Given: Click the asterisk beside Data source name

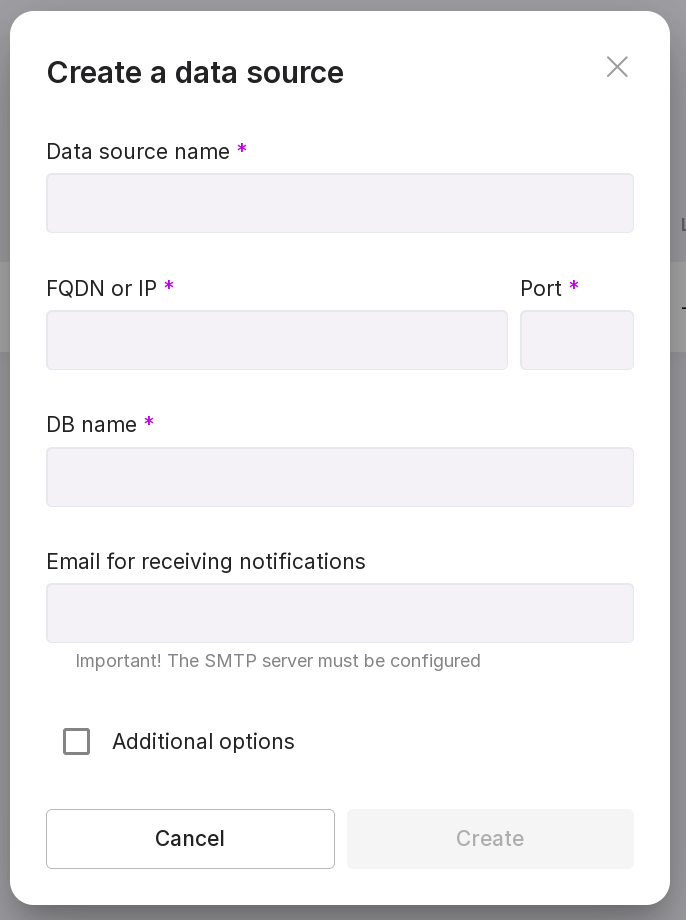Looking at the screenshot, I should point(242,150).
